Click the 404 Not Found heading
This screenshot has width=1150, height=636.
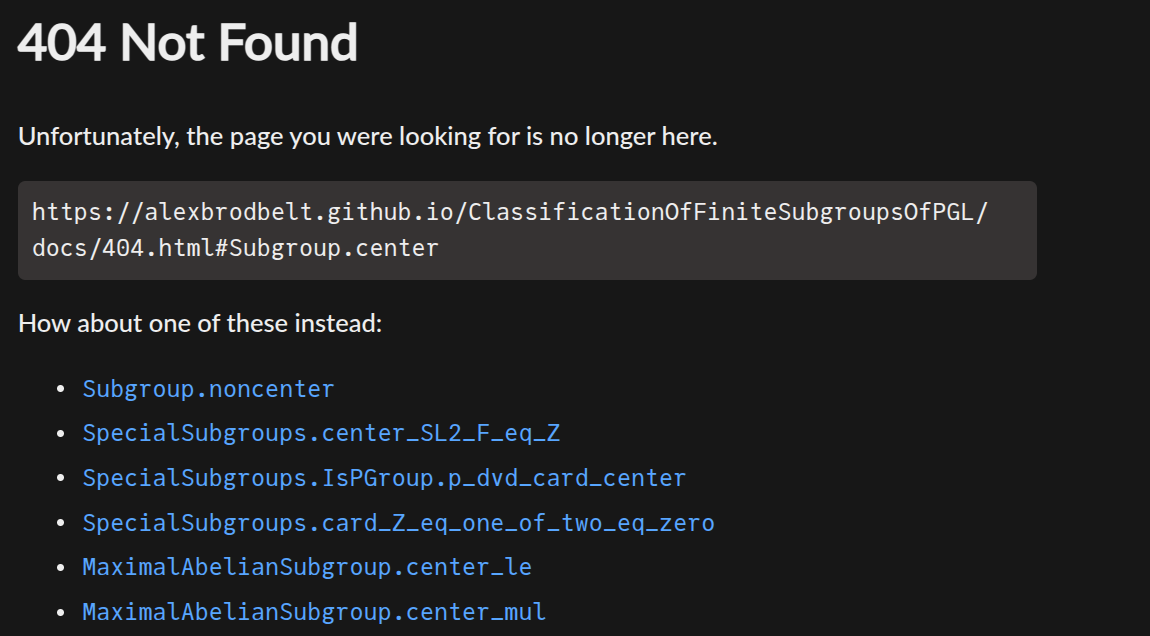coord(188,43)
